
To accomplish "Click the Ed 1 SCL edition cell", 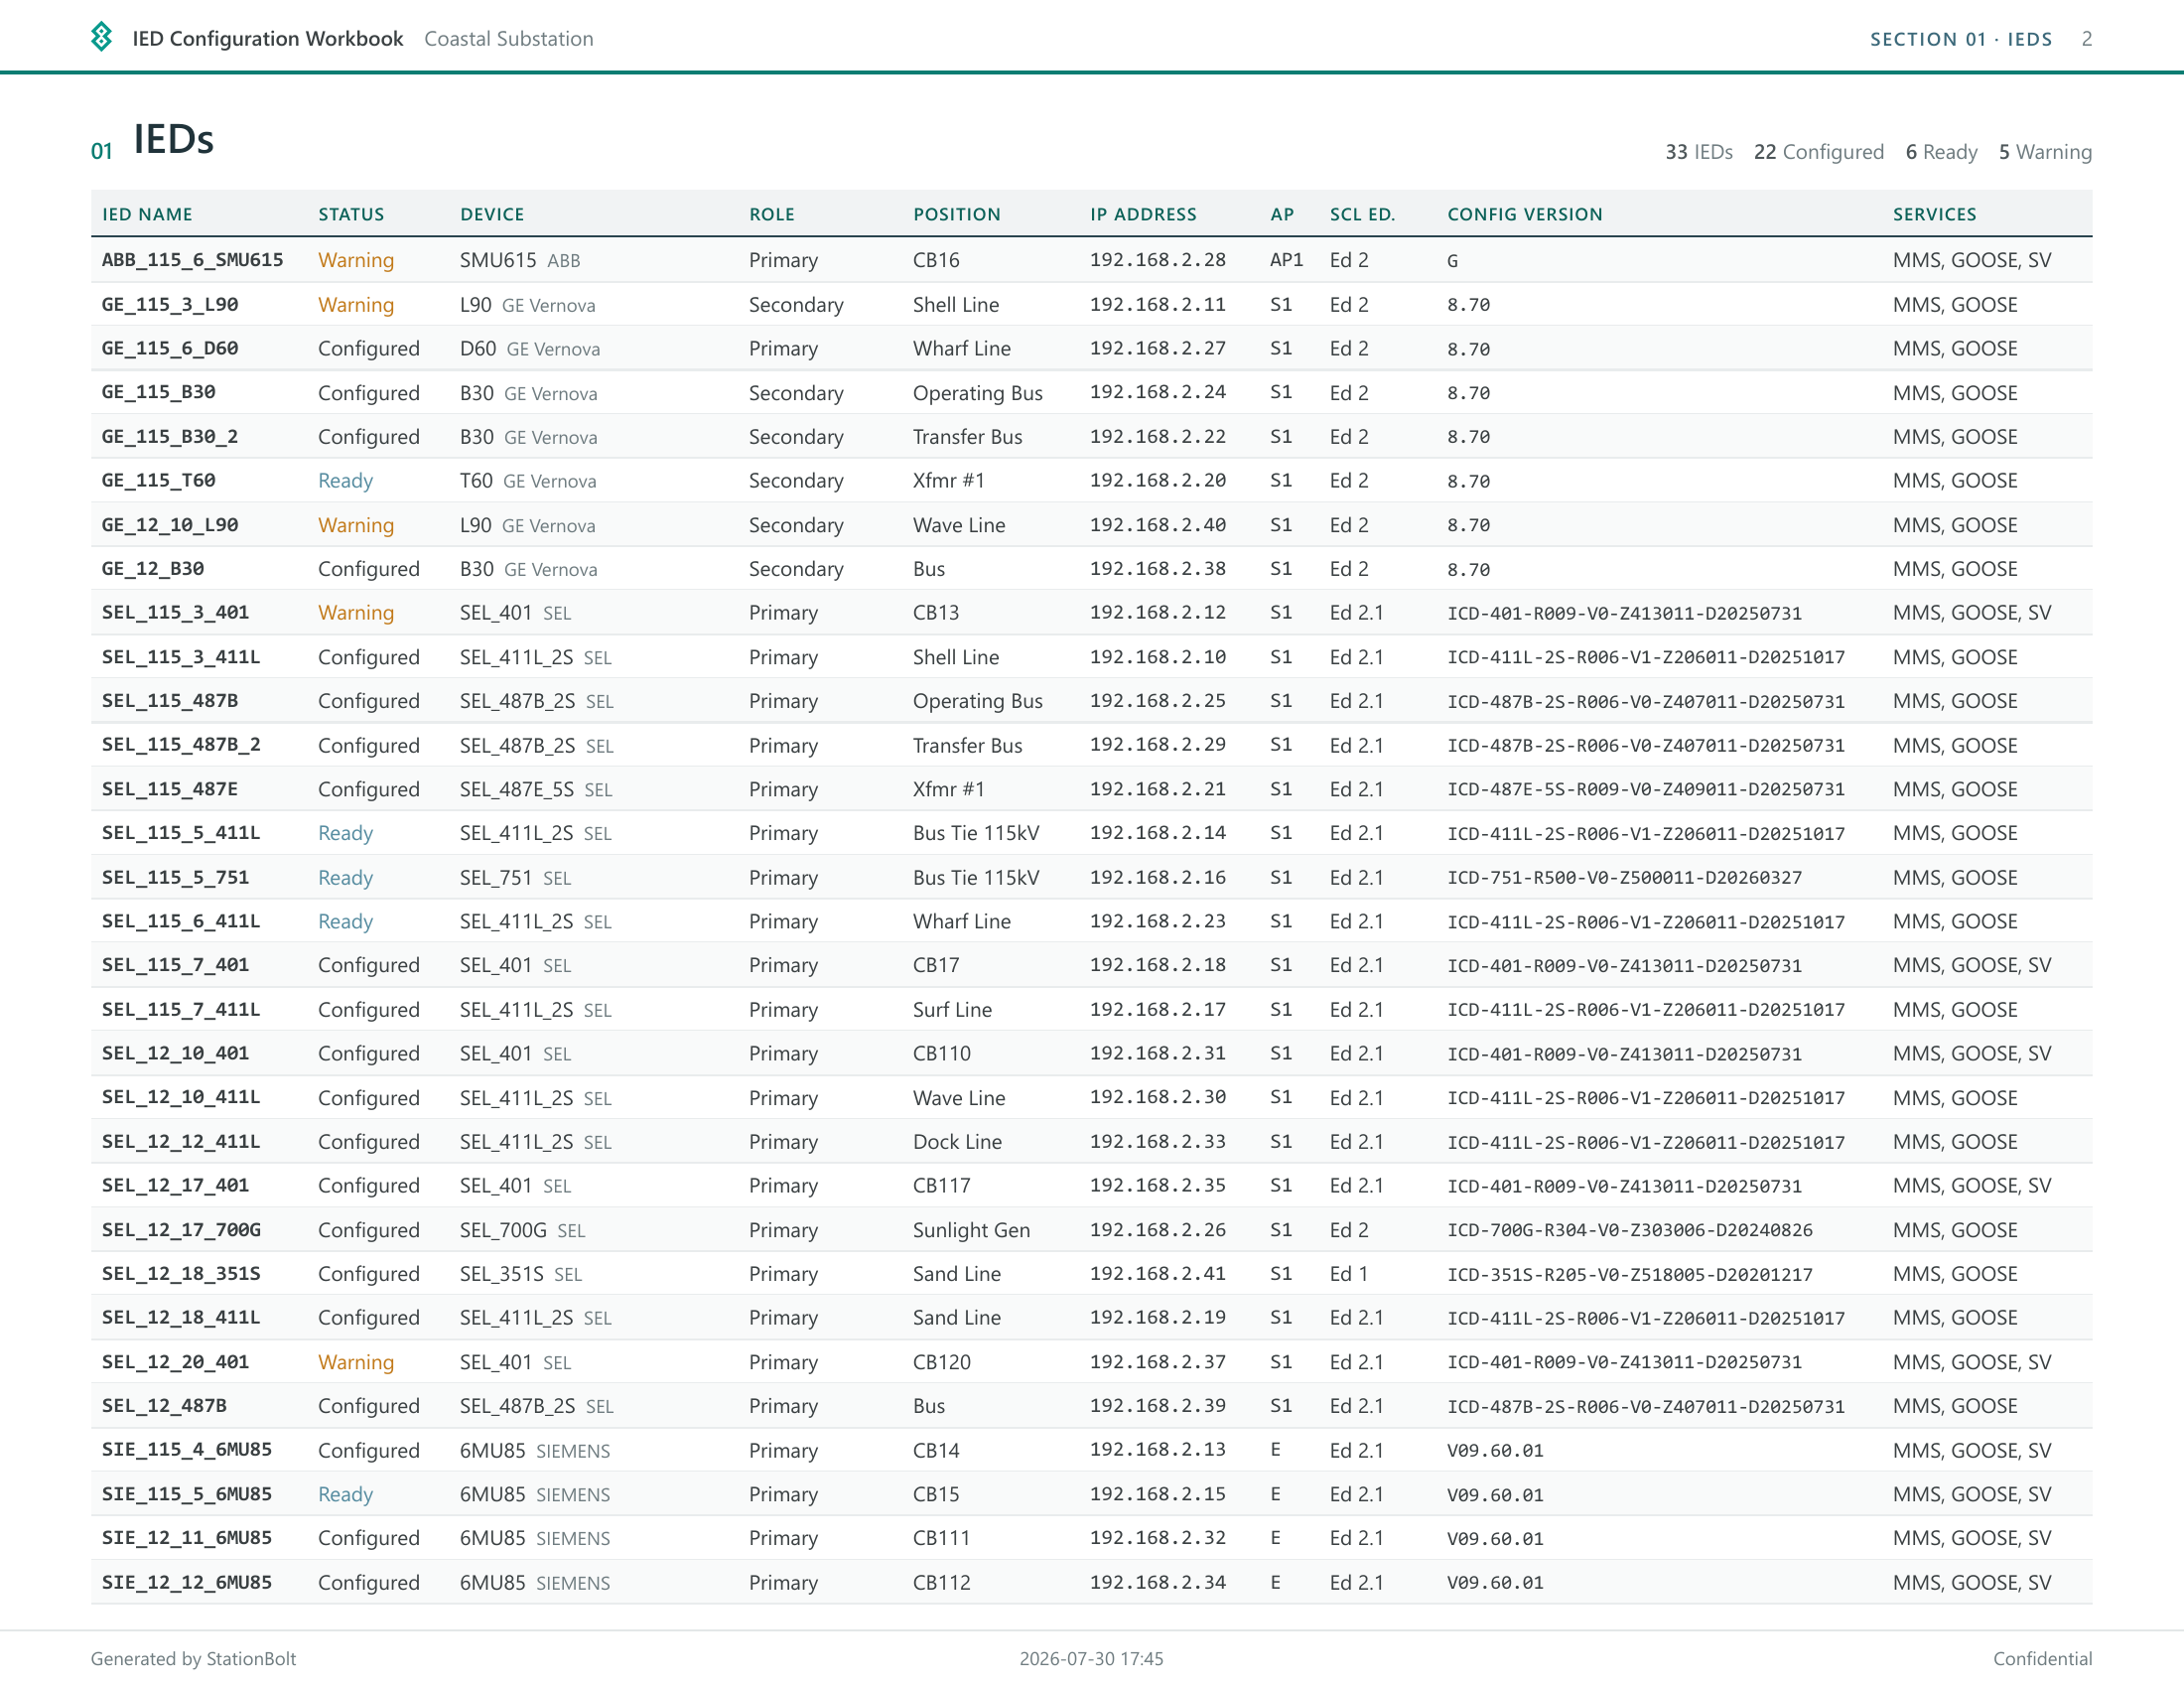I will (x=1348, y=1274).
